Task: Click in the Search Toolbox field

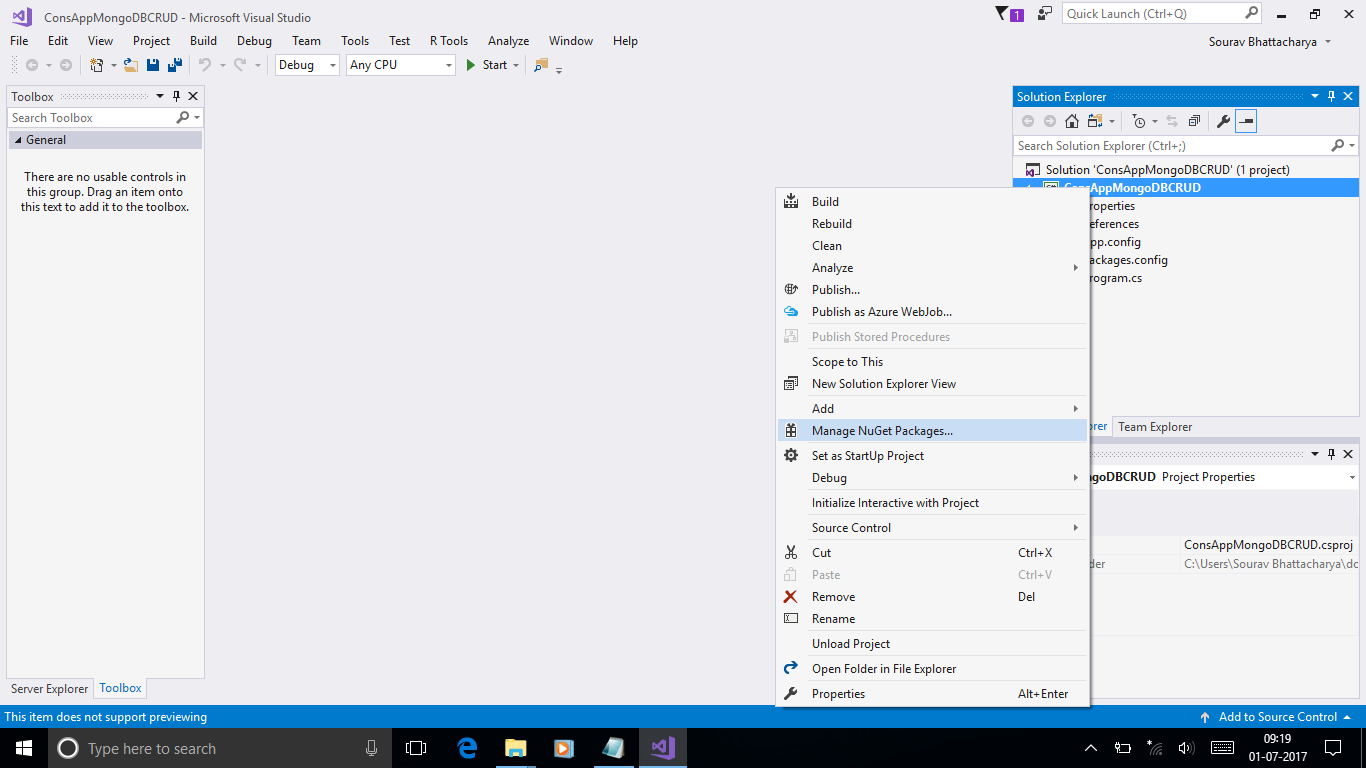Action: pyautogui.click(x=91, y=117)
